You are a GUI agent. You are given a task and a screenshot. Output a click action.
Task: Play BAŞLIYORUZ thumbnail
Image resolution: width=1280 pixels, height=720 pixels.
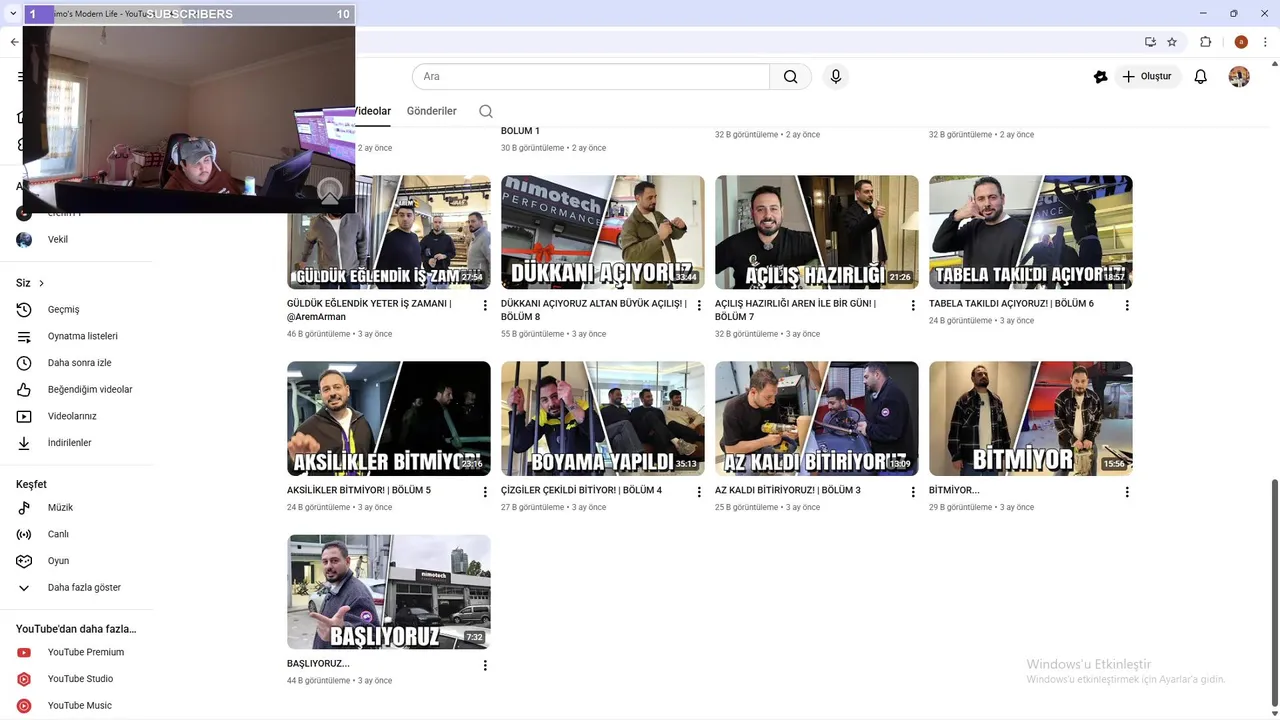tap(389, 592)
